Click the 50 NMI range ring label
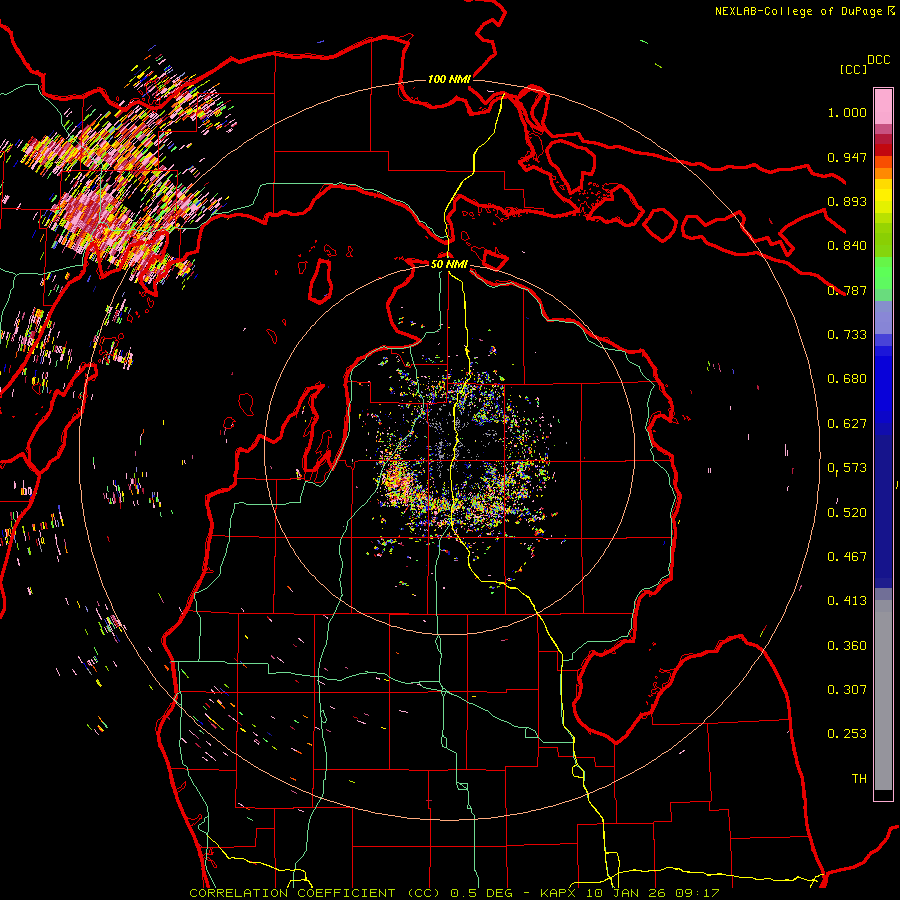Screen dimensions: 900x900 (449, 264)
